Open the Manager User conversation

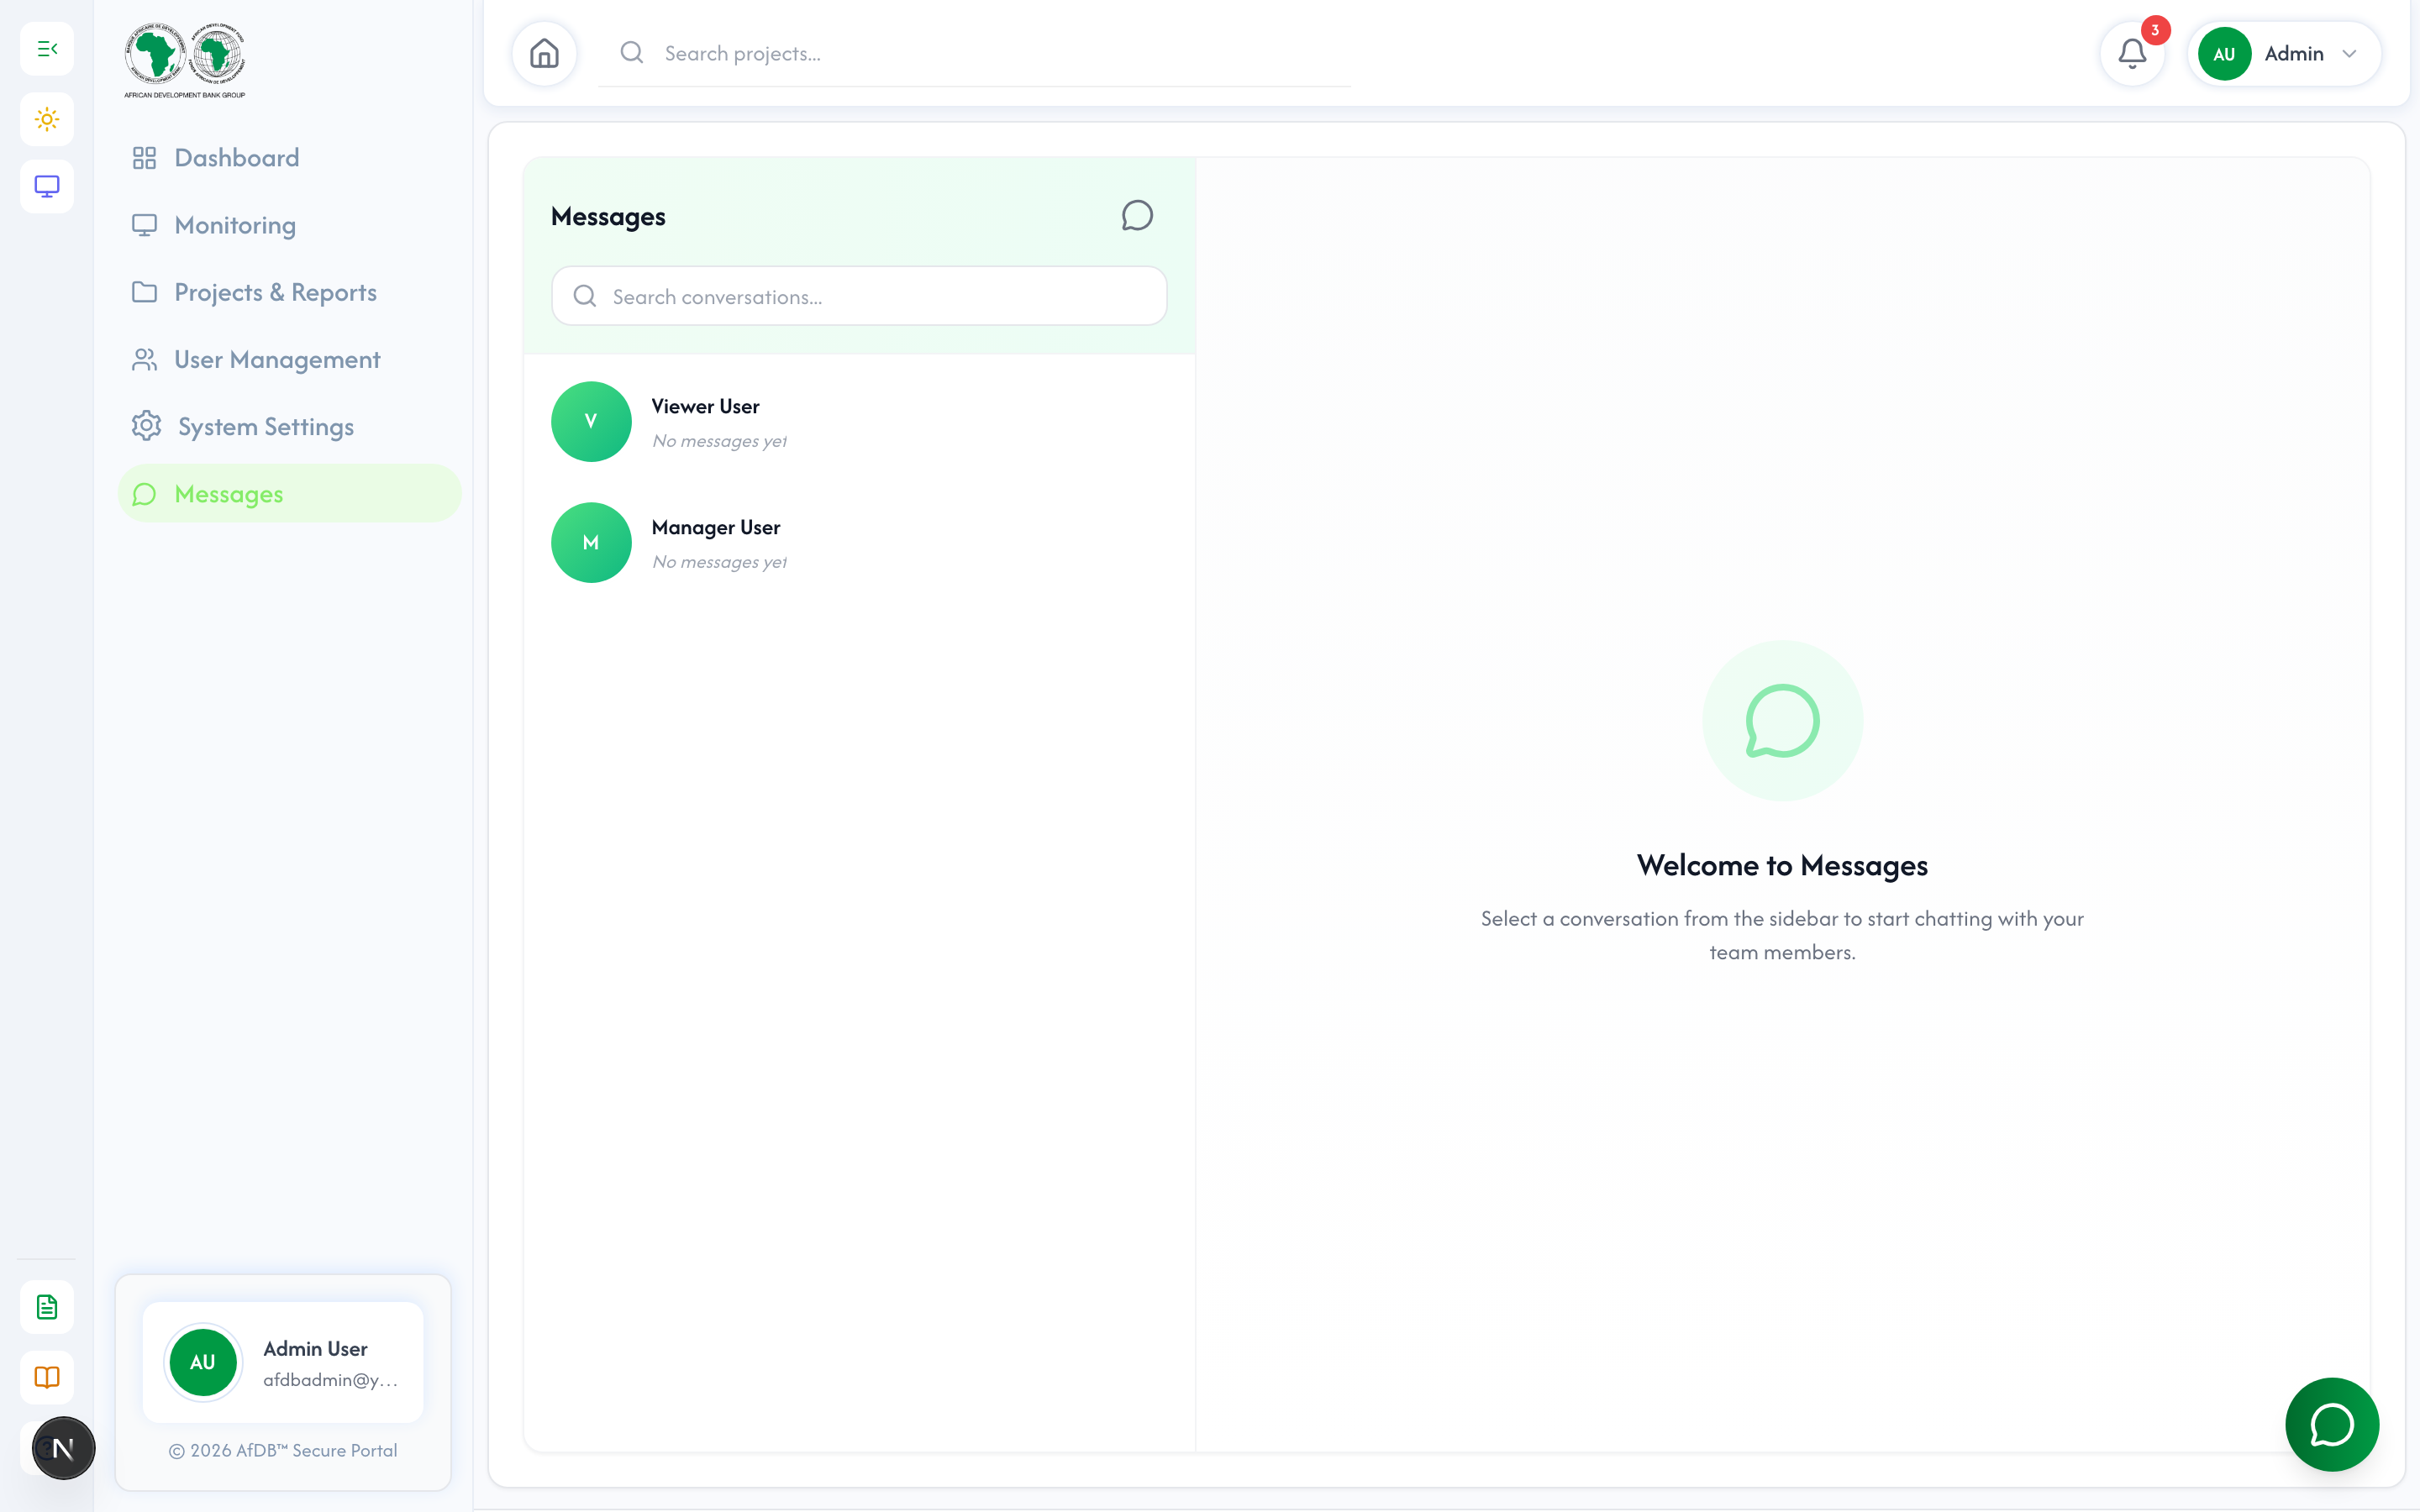(859, 542)
